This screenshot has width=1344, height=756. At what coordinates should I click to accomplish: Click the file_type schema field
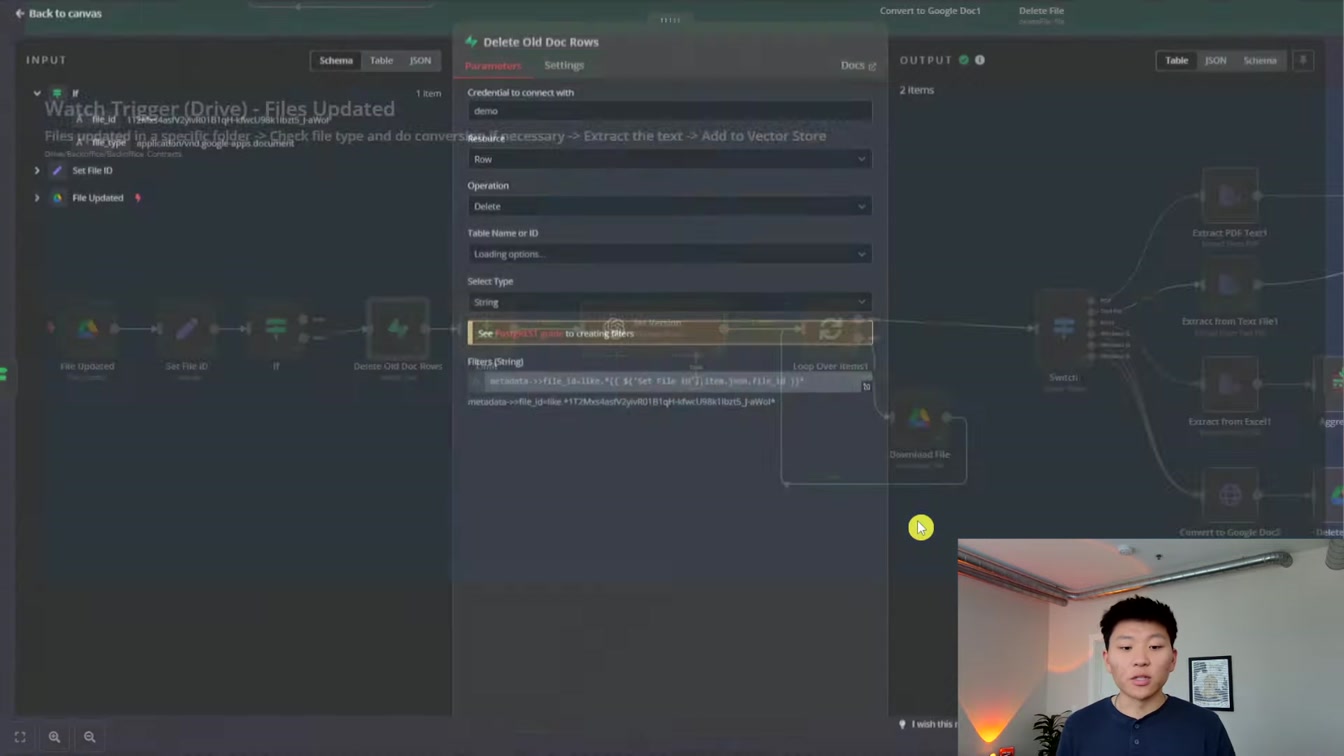coord(110,143)
